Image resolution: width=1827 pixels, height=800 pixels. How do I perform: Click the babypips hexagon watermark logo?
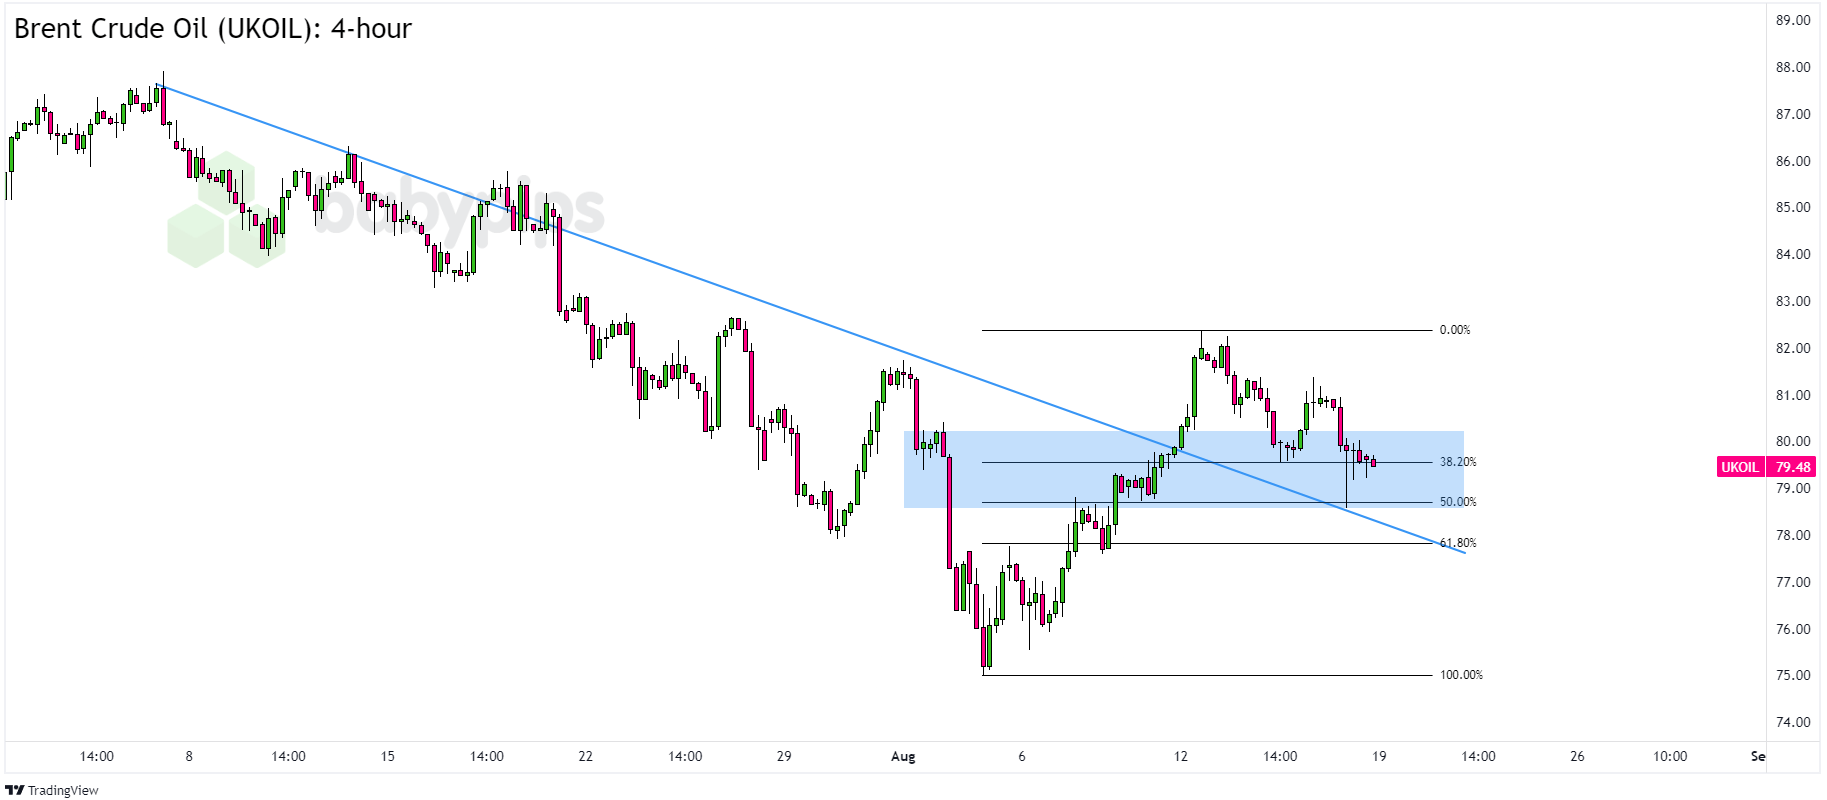pos(225,211)
